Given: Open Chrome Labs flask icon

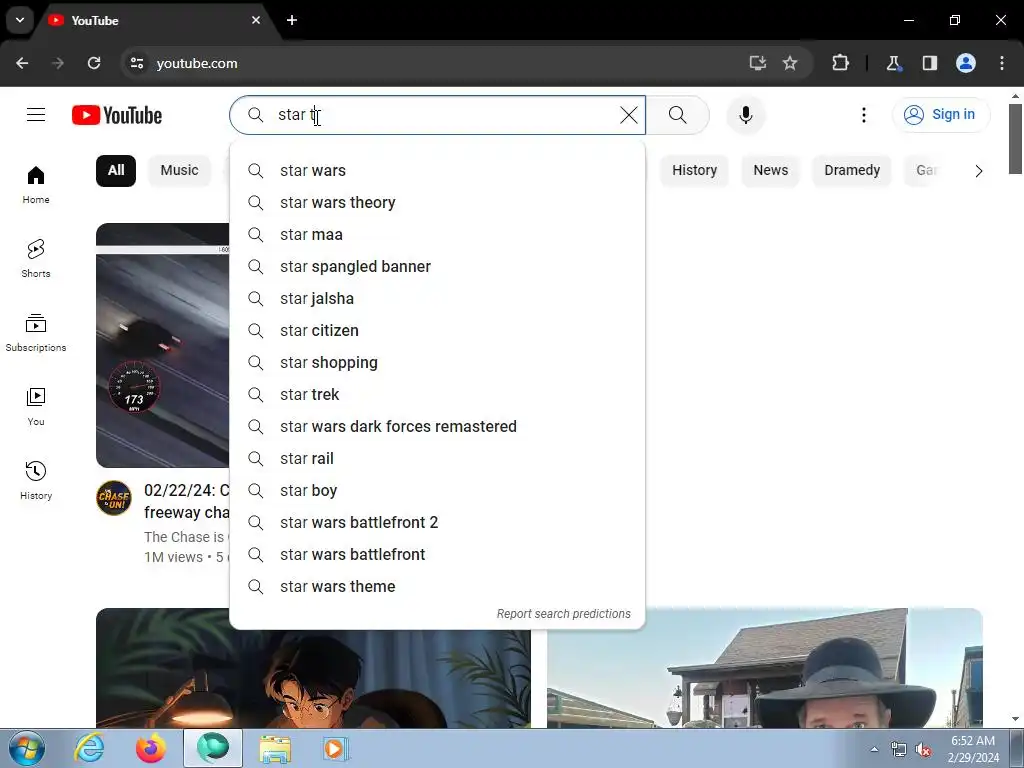Looking at the screenshot, I should tap(893, 63).
